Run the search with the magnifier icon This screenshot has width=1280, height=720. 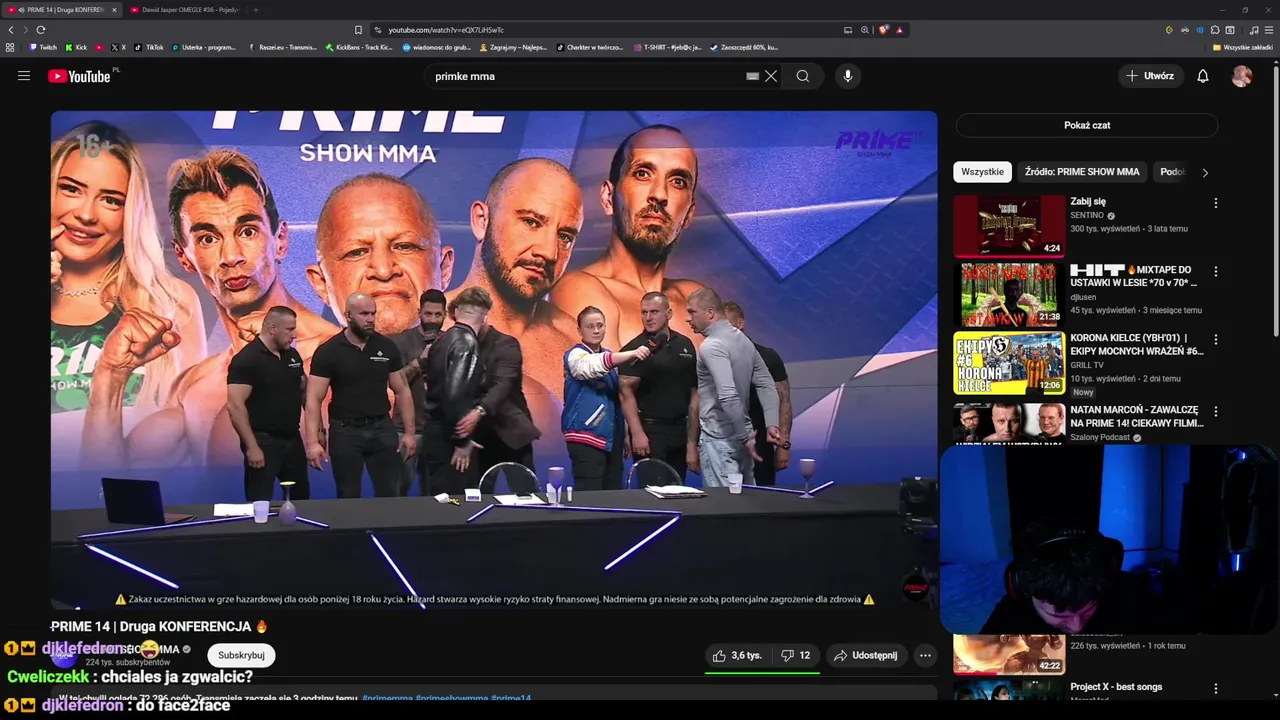[803, 76]
